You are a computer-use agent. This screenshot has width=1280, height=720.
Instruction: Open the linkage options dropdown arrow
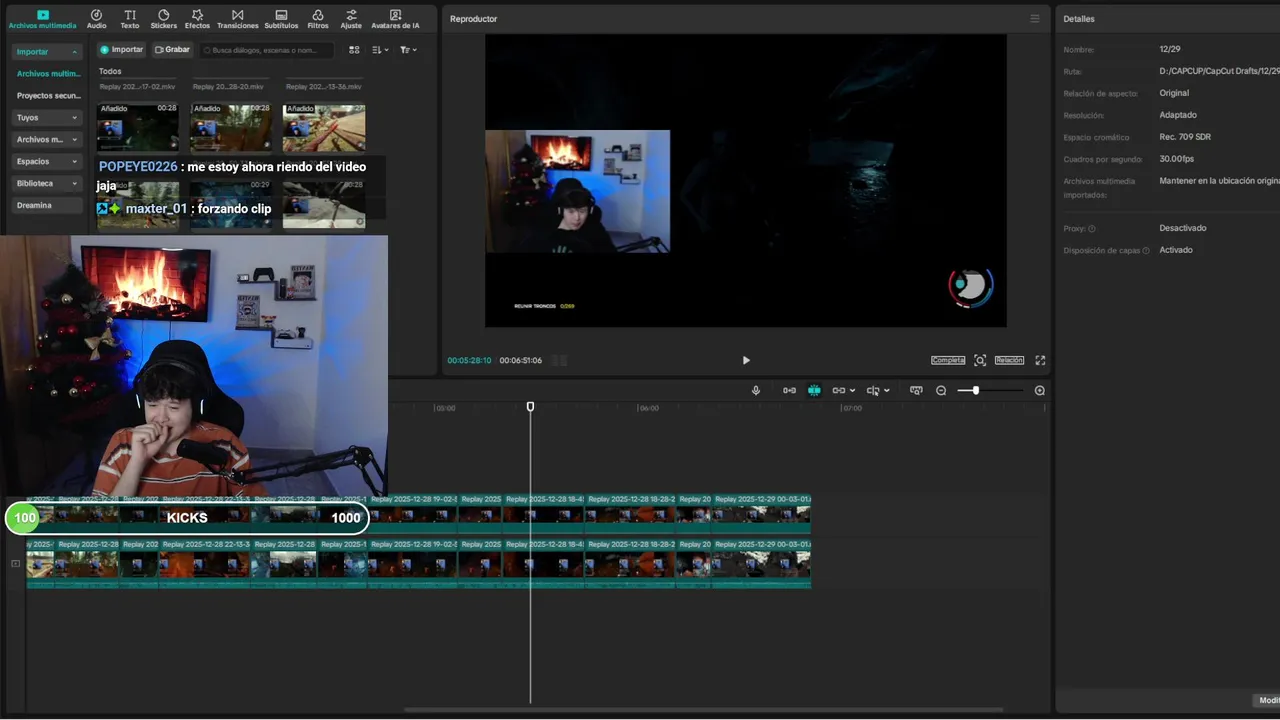pyautogui.click(x=852, y=391)
